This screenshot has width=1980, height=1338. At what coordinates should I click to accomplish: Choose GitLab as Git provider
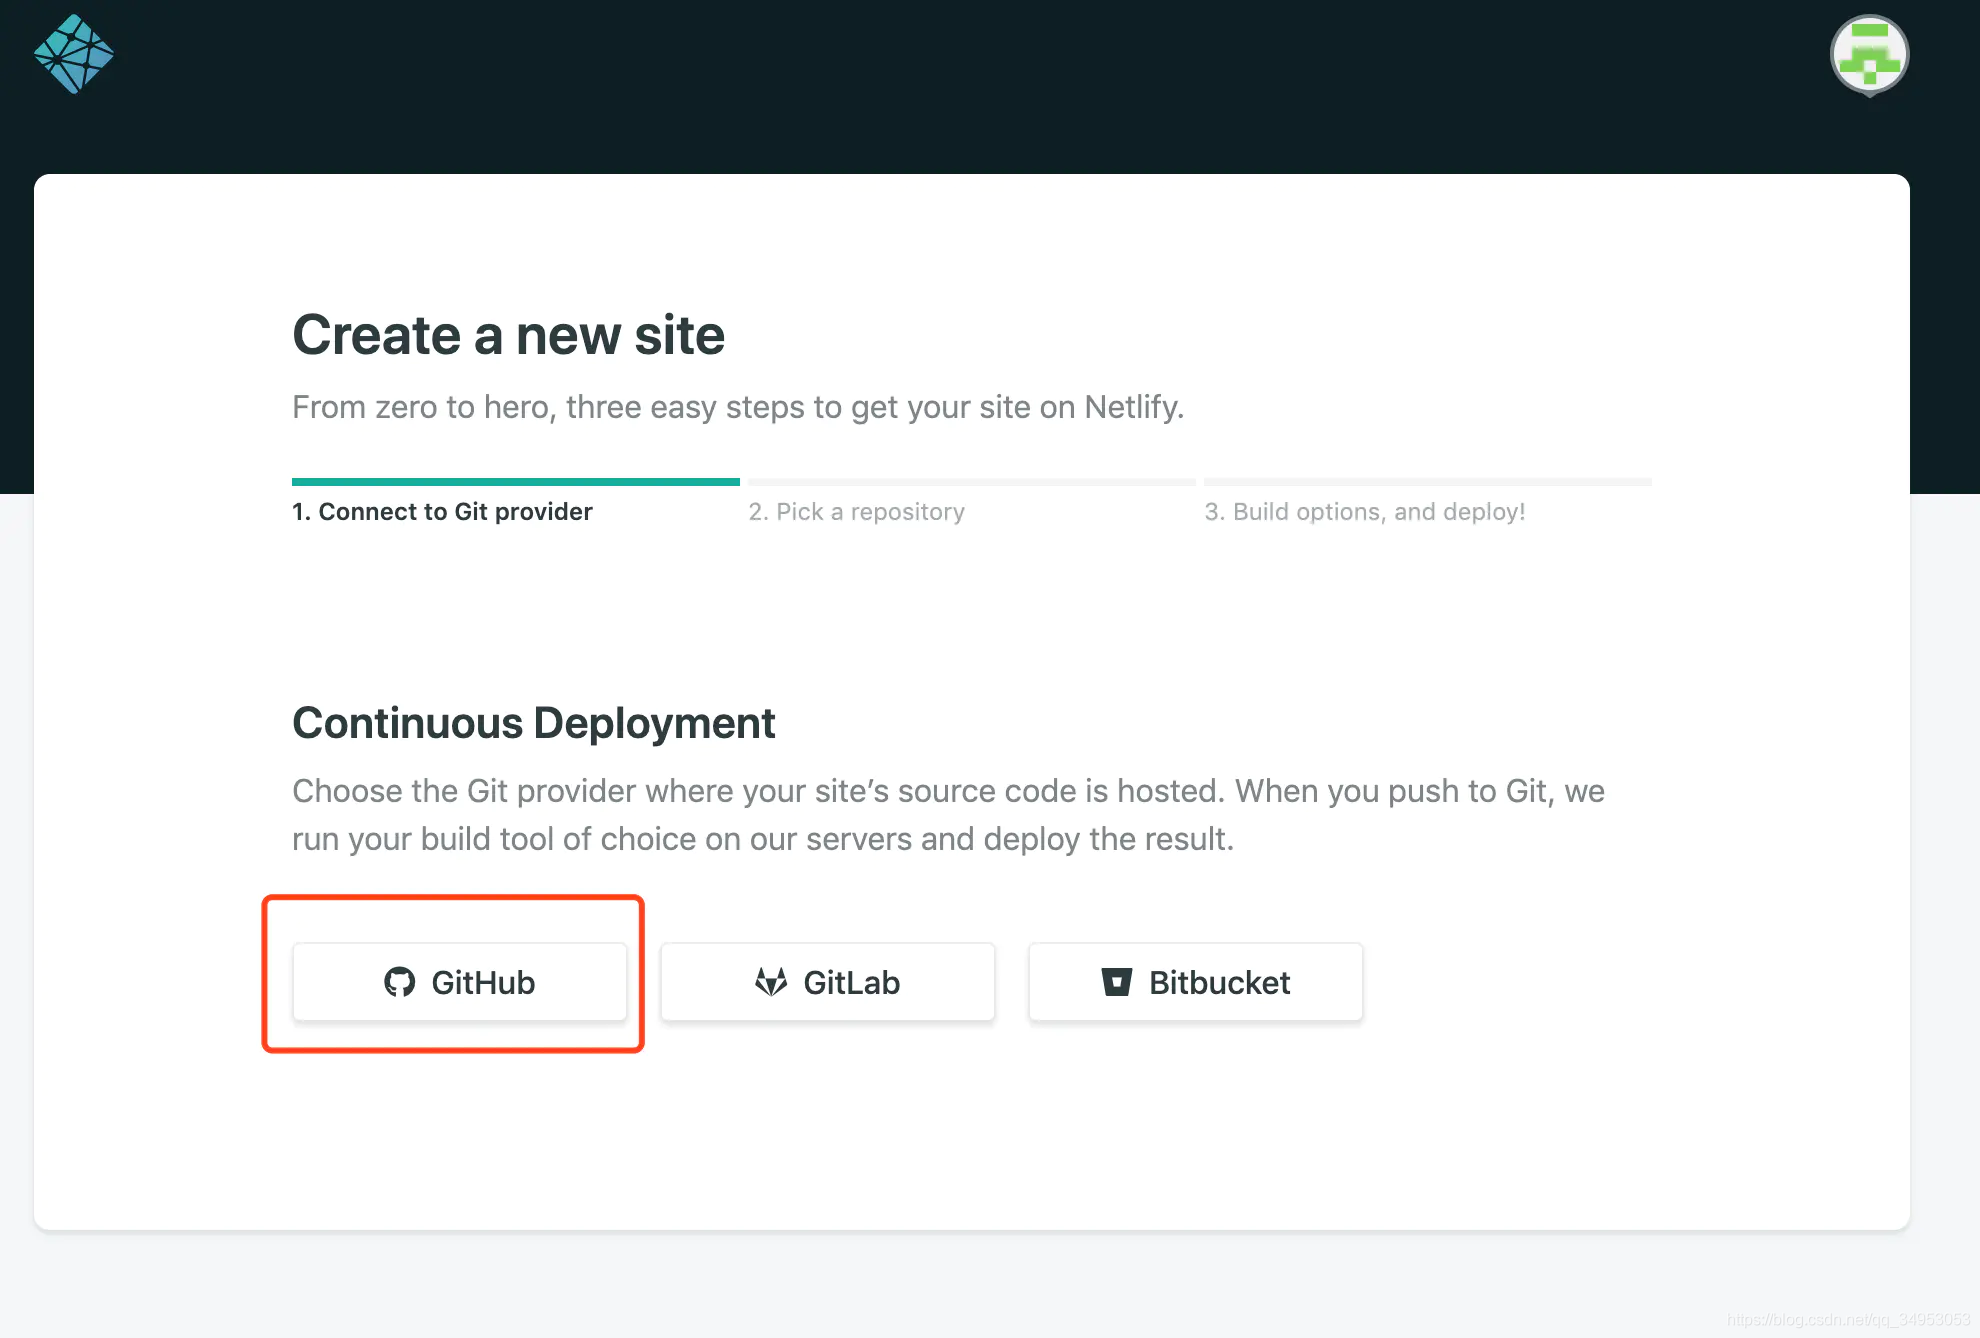pos(828,982)
